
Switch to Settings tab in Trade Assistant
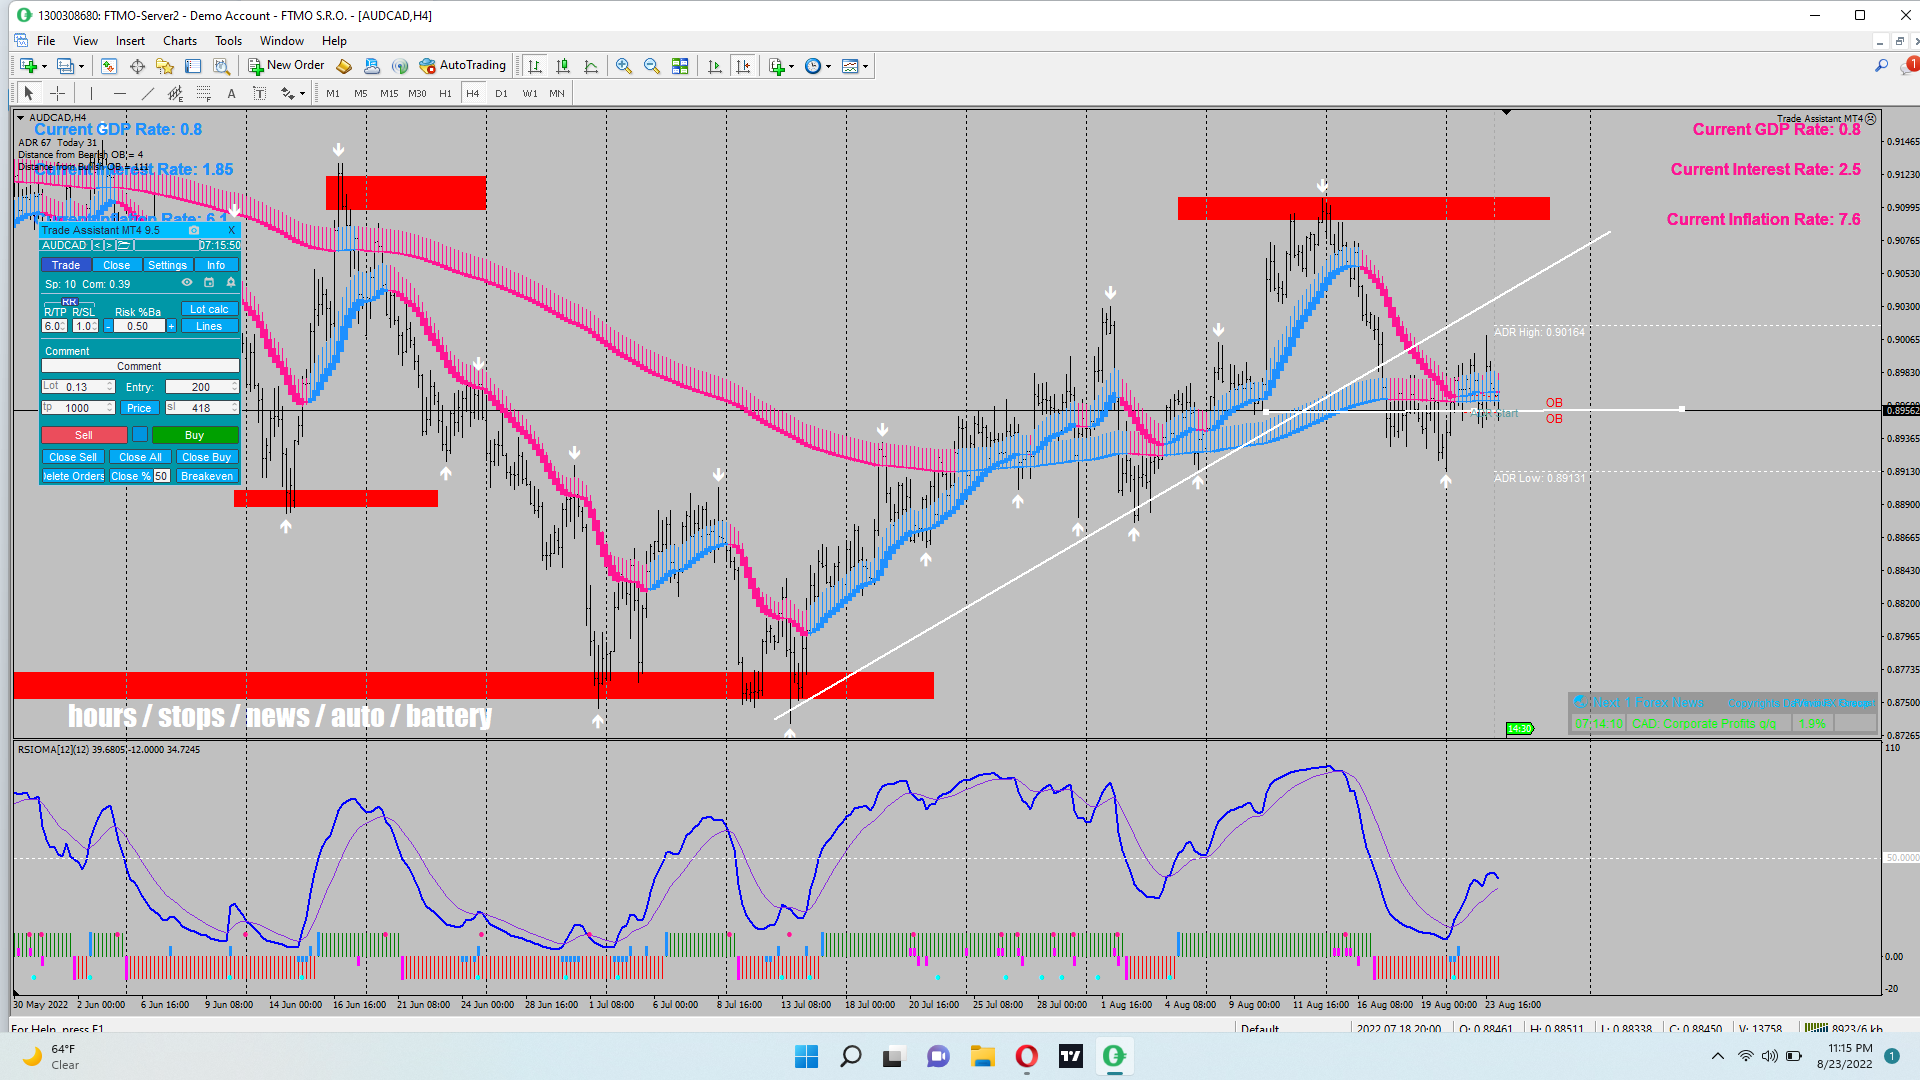click(x=167, y=265)
